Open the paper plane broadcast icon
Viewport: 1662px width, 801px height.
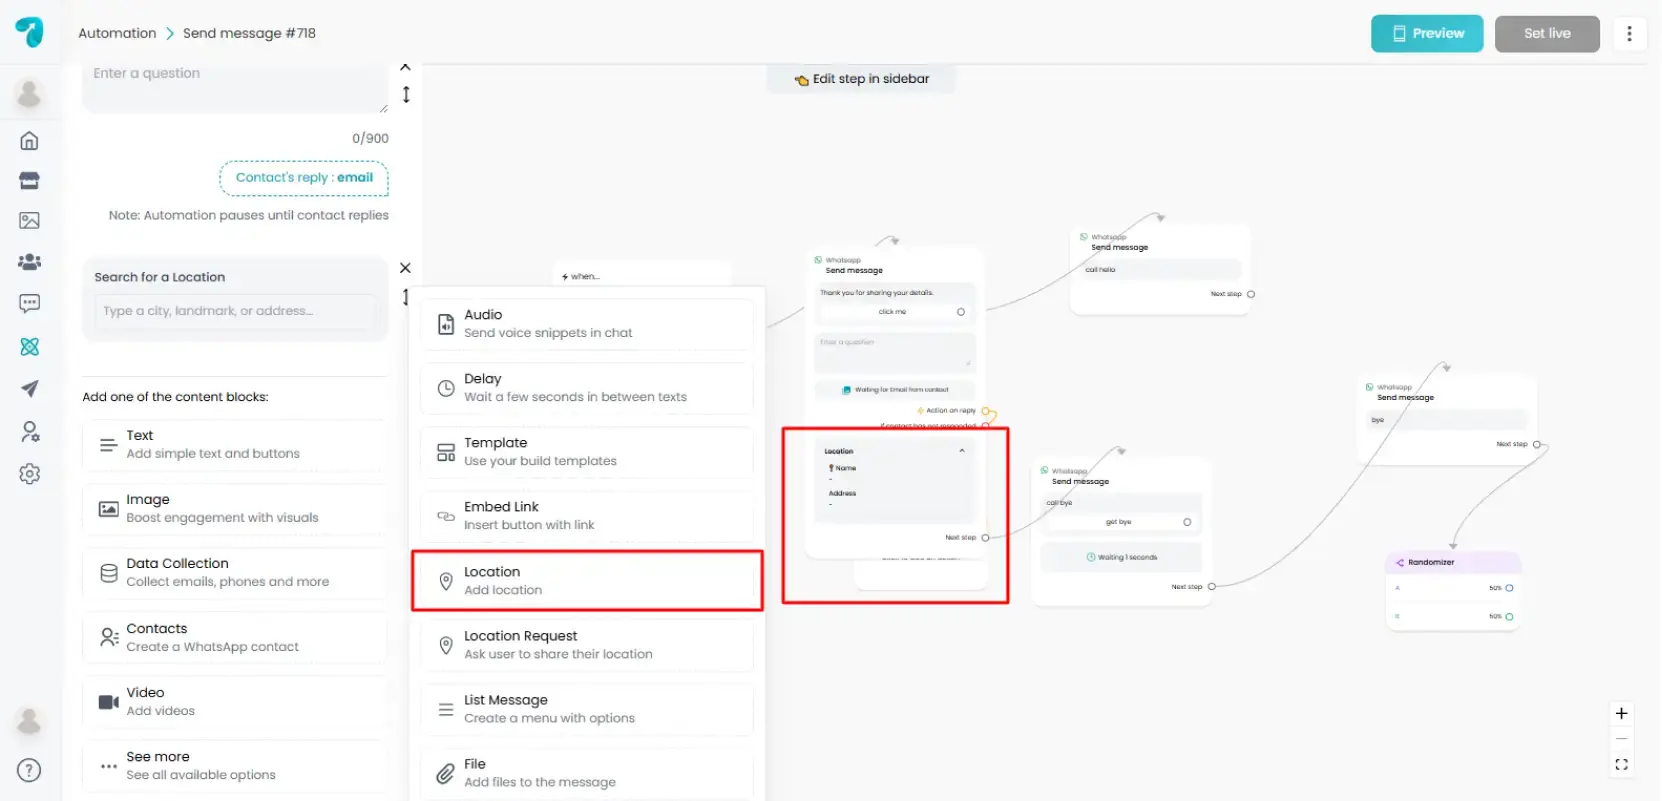tap(29, 389)
